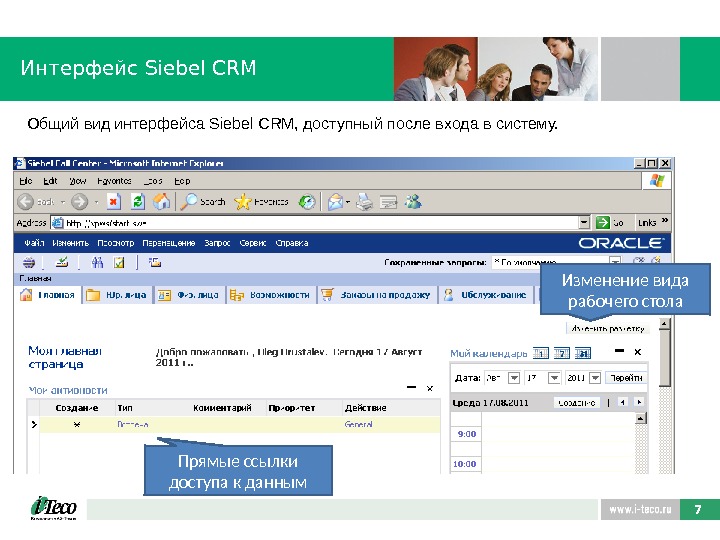Open the Forward button history dropdown arrow

96,202
